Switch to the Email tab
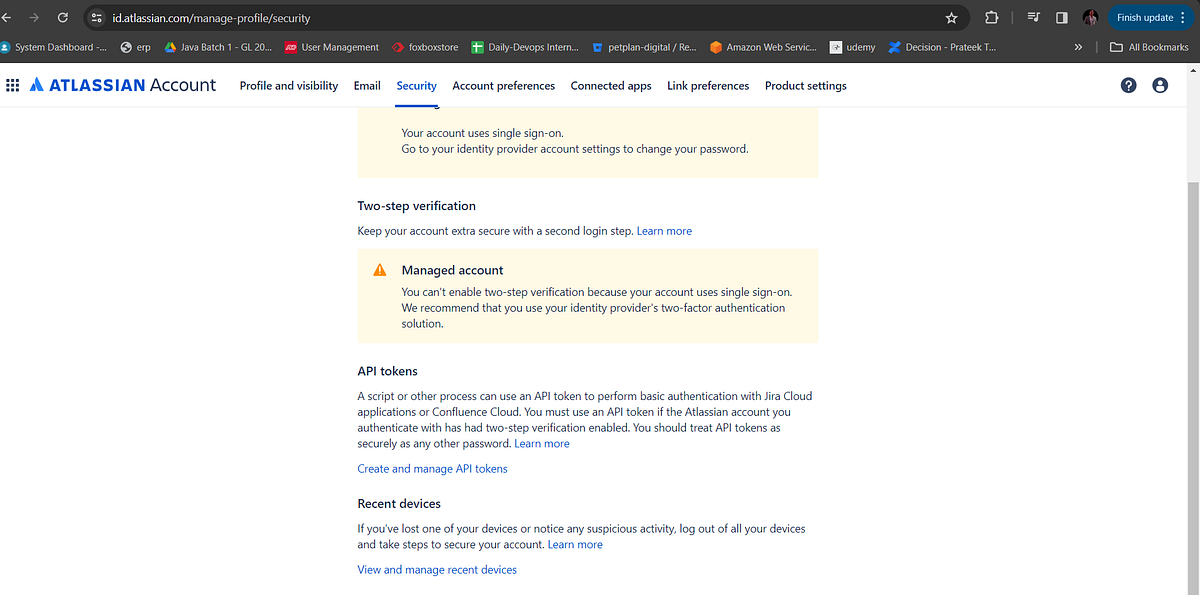1200x595 pixels. point(367,86)
